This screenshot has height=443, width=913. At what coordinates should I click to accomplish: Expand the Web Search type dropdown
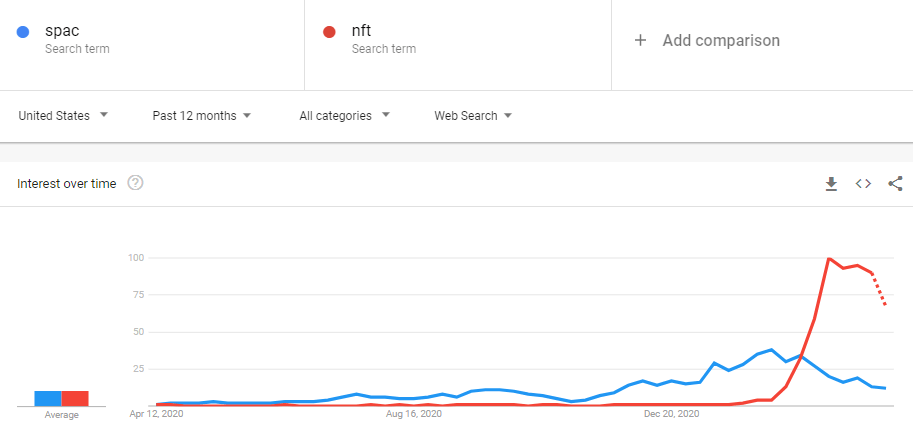pos(473,116)
